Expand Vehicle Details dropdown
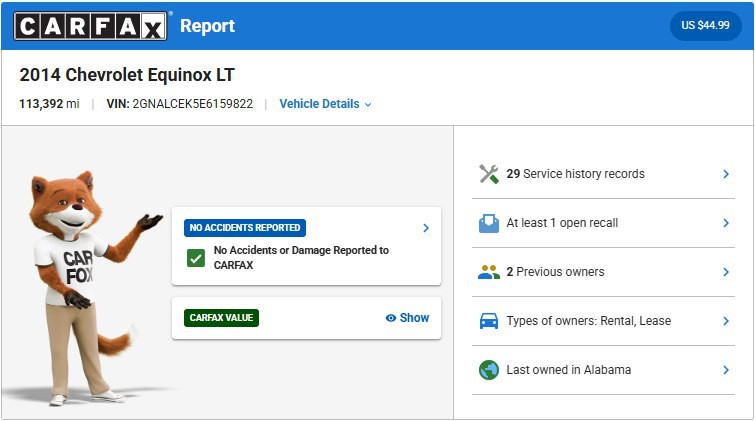 325,104
